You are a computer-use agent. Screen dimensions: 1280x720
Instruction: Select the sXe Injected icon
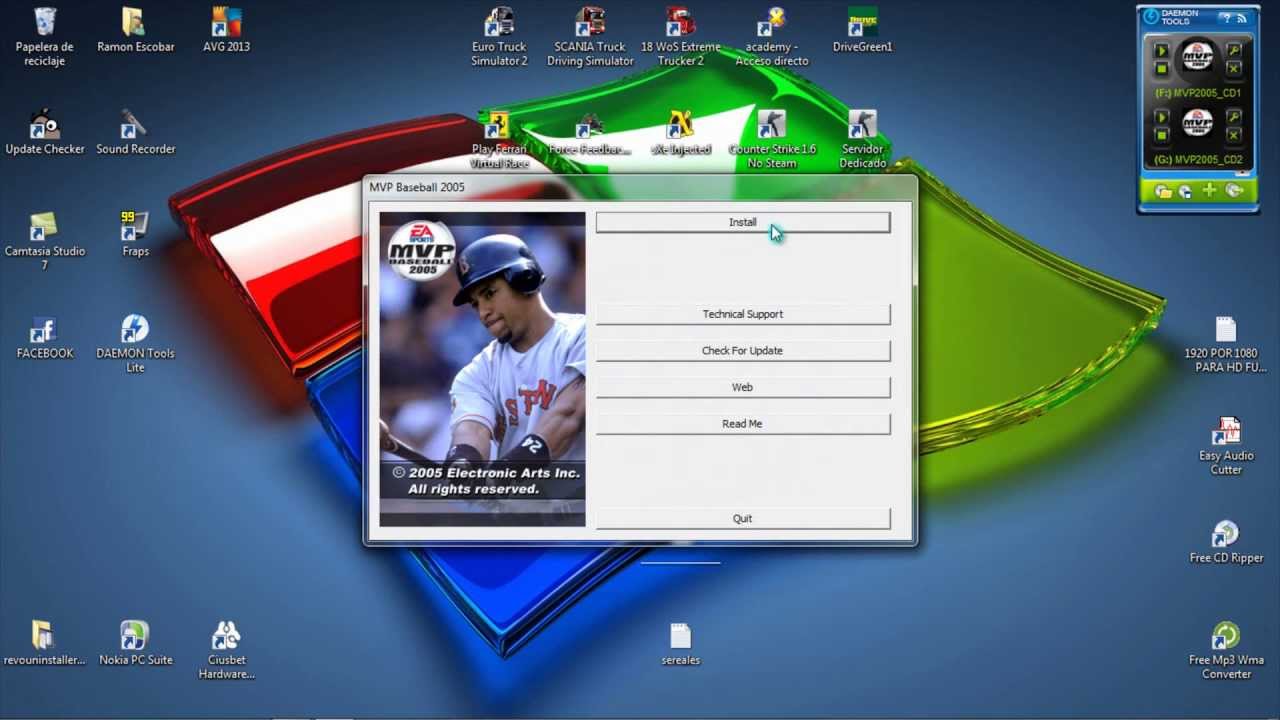[680, 132]
